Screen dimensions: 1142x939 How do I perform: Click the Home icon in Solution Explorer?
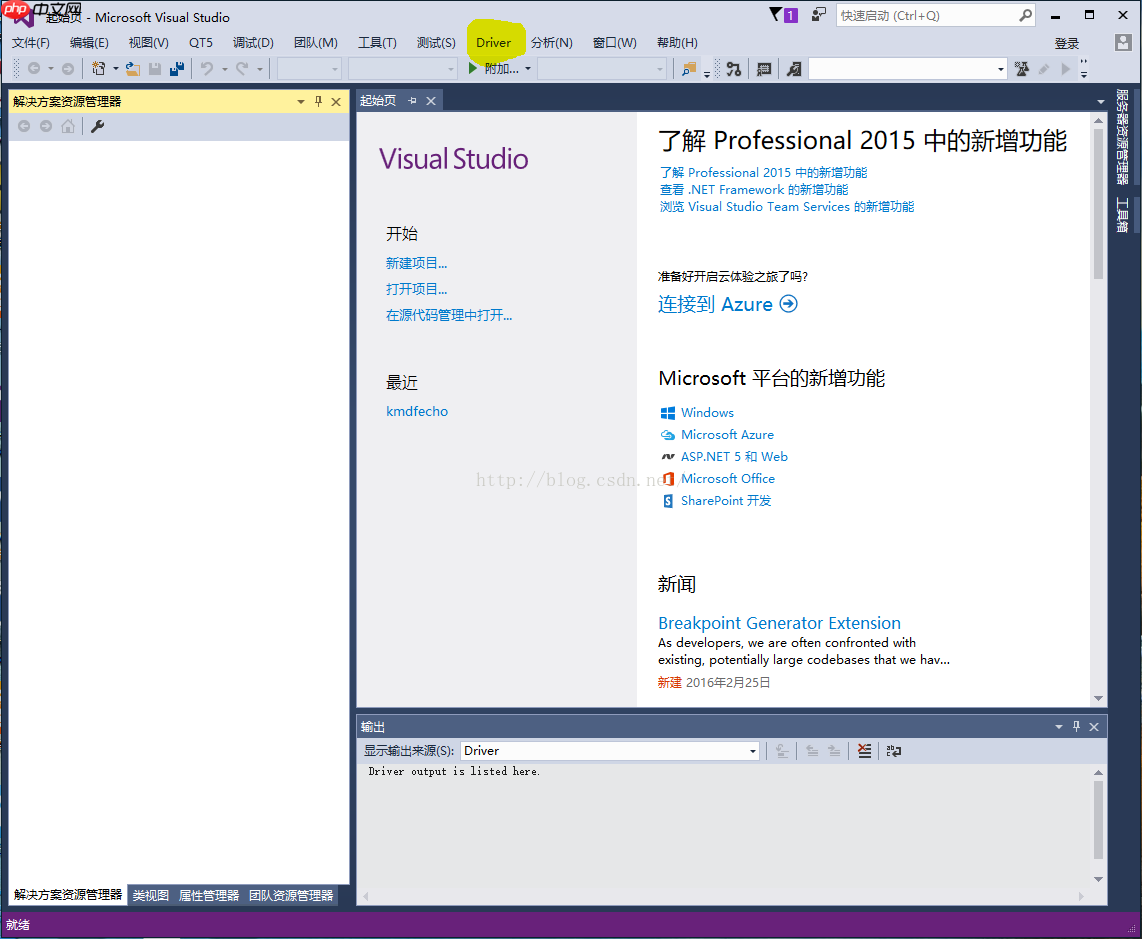[68, 125]
